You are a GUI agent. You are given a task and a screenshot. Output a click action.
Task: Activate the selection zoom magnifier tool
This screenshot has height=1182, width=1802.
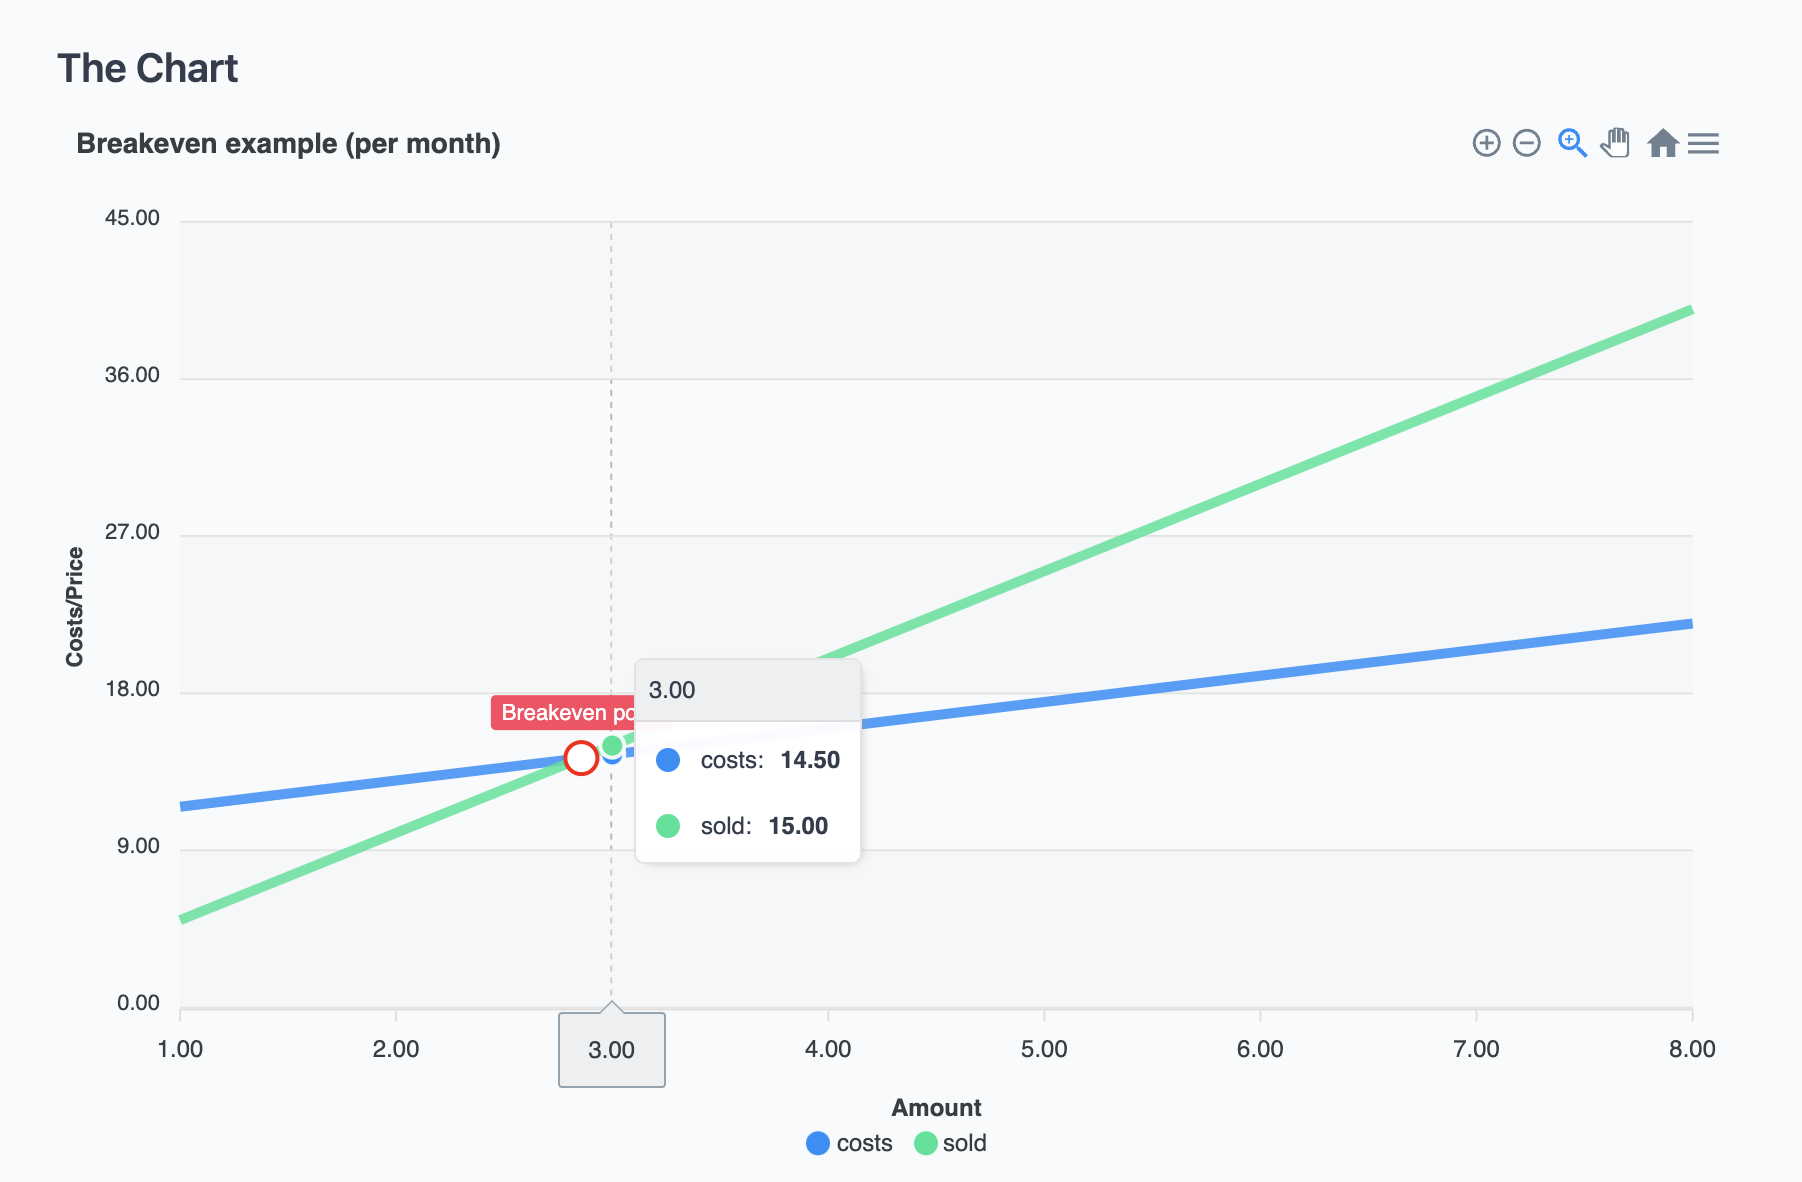click(1572, 144)
